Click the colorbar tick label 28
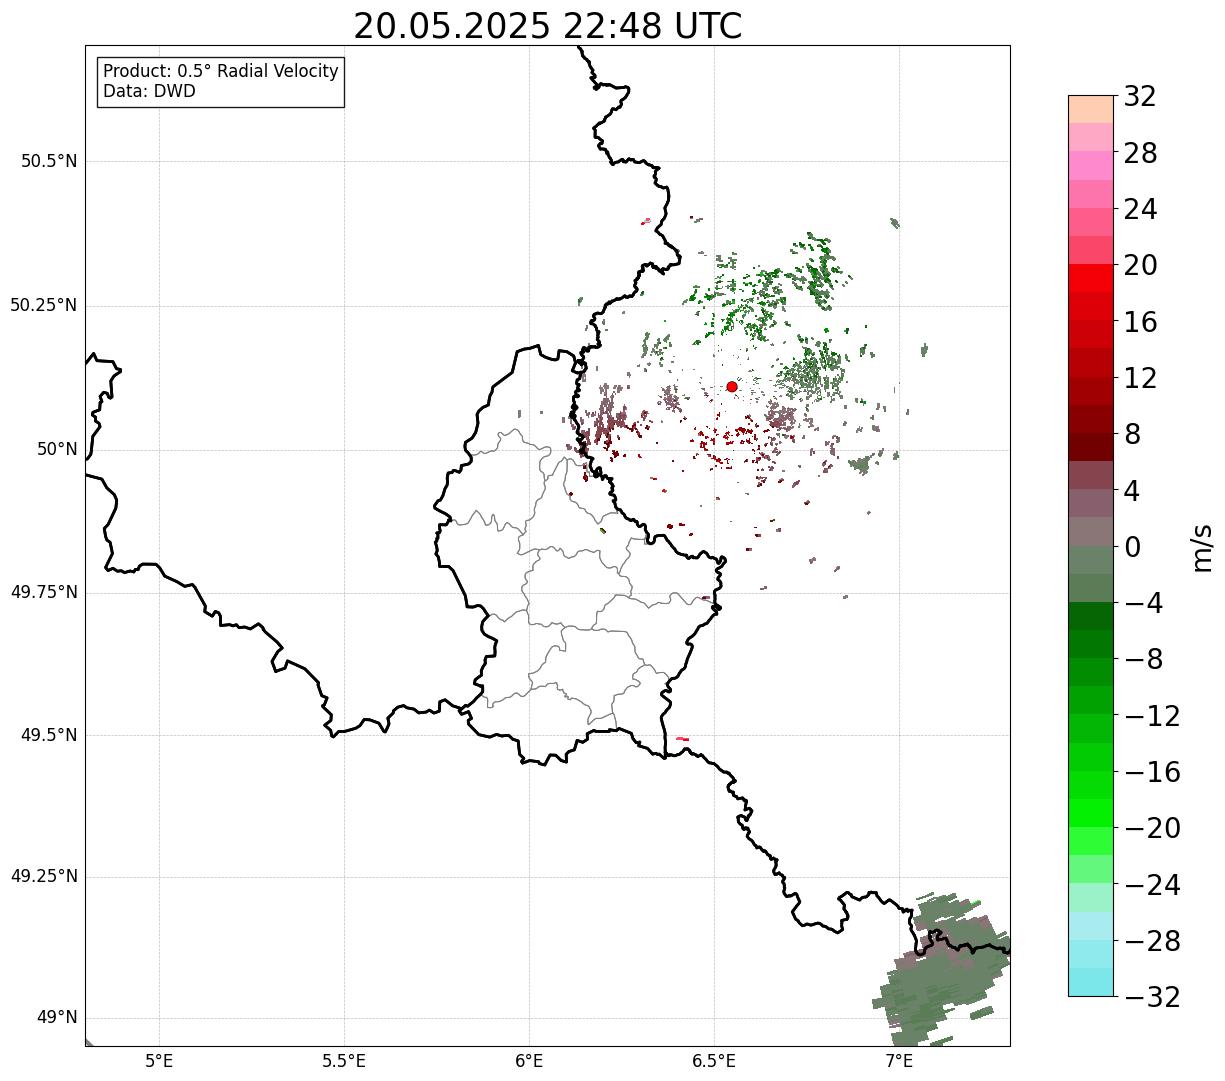 pyautogui.click(x=1140, y=153)
